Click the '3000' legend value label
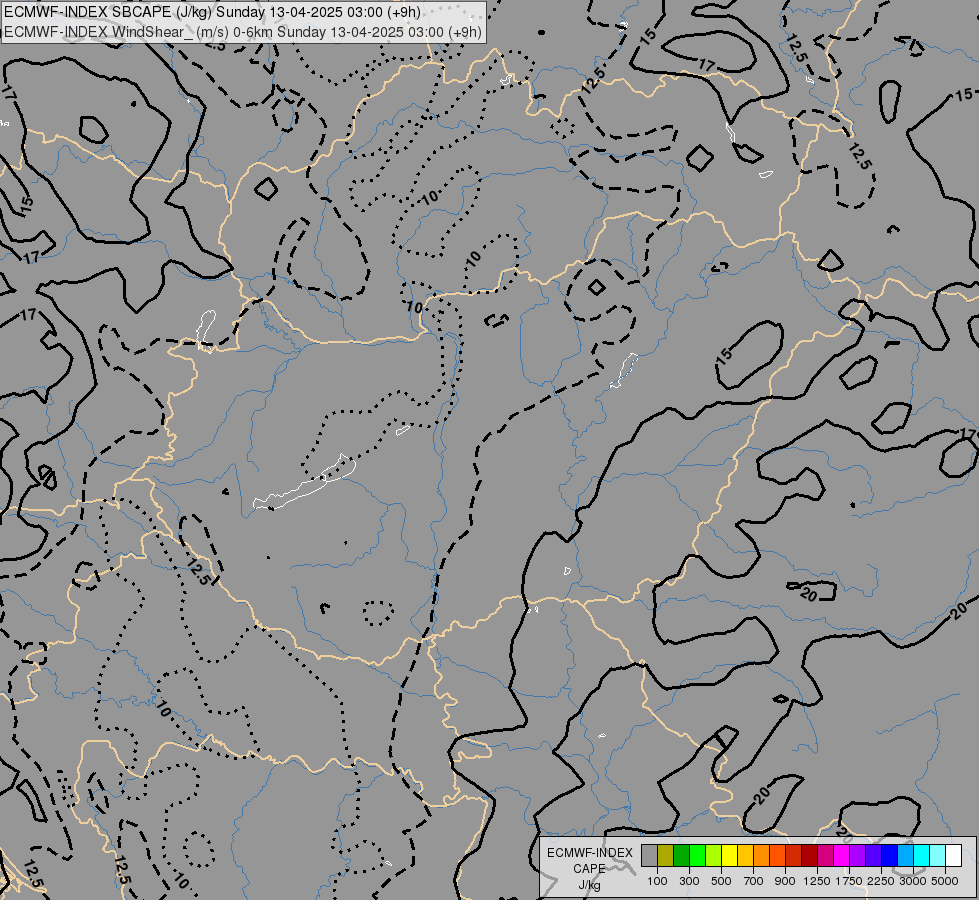The height and width of the screenshot is (900, 979). point(913,881)
